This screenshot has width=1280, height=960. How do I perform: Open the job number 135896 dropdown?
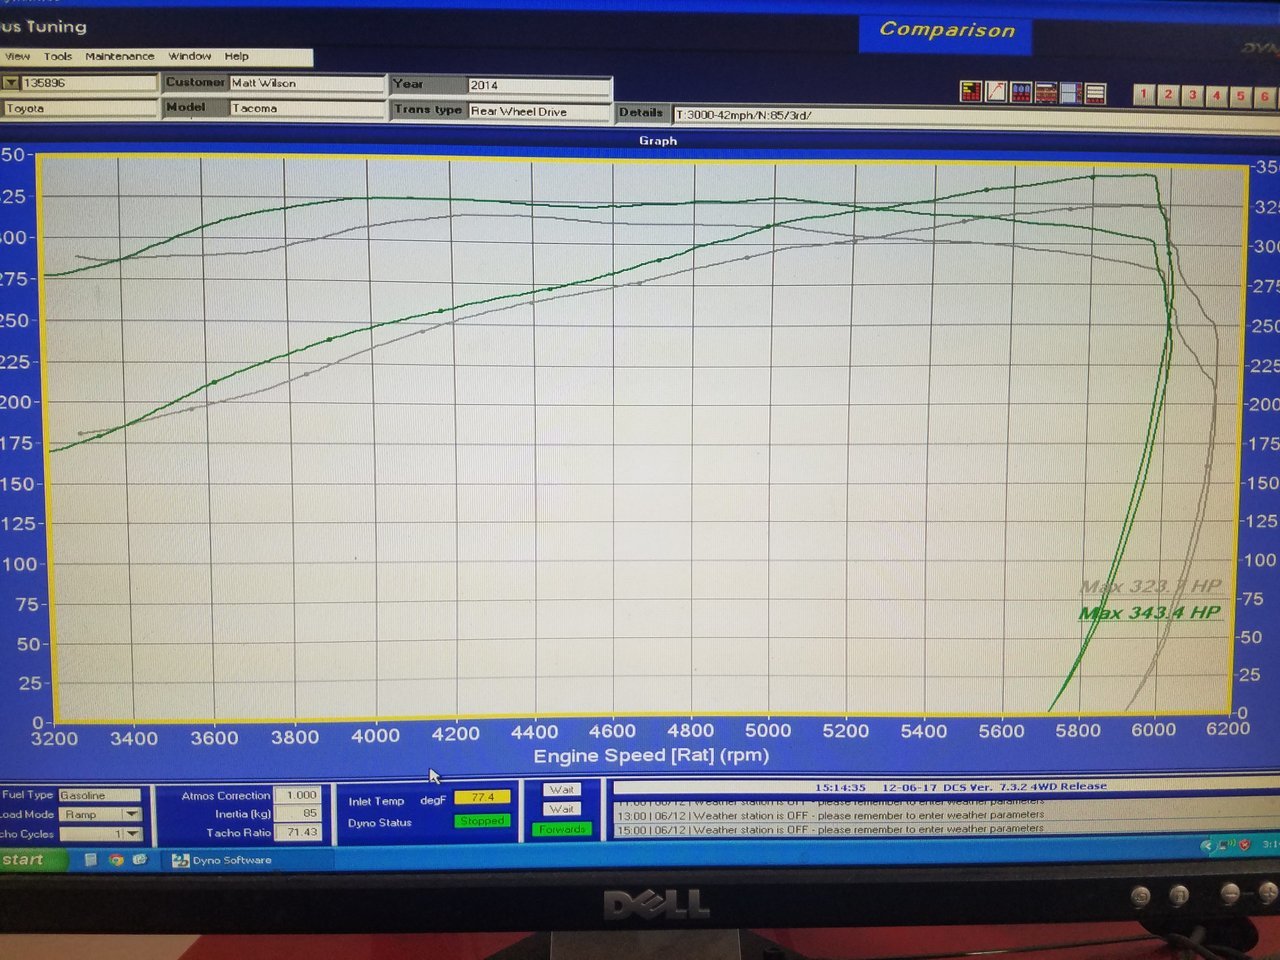11,83
